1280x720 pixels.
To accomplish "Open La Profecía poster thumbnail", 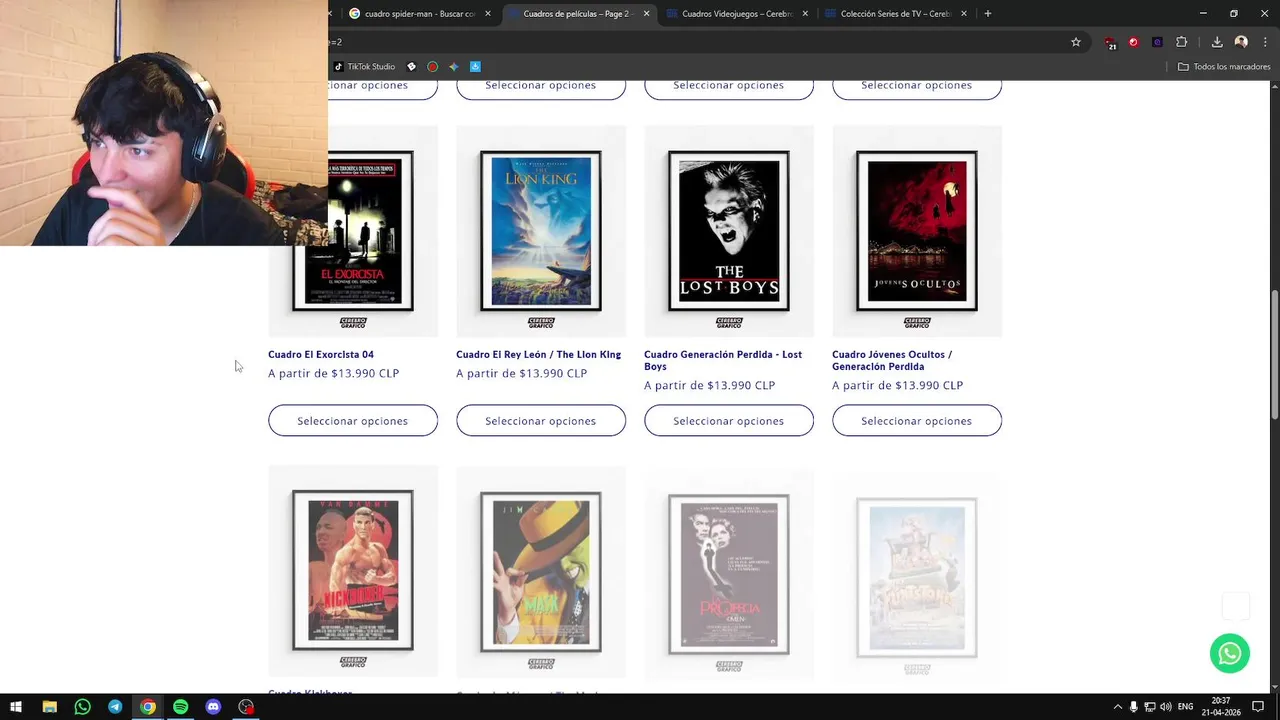I will click(x=729, y=573).
